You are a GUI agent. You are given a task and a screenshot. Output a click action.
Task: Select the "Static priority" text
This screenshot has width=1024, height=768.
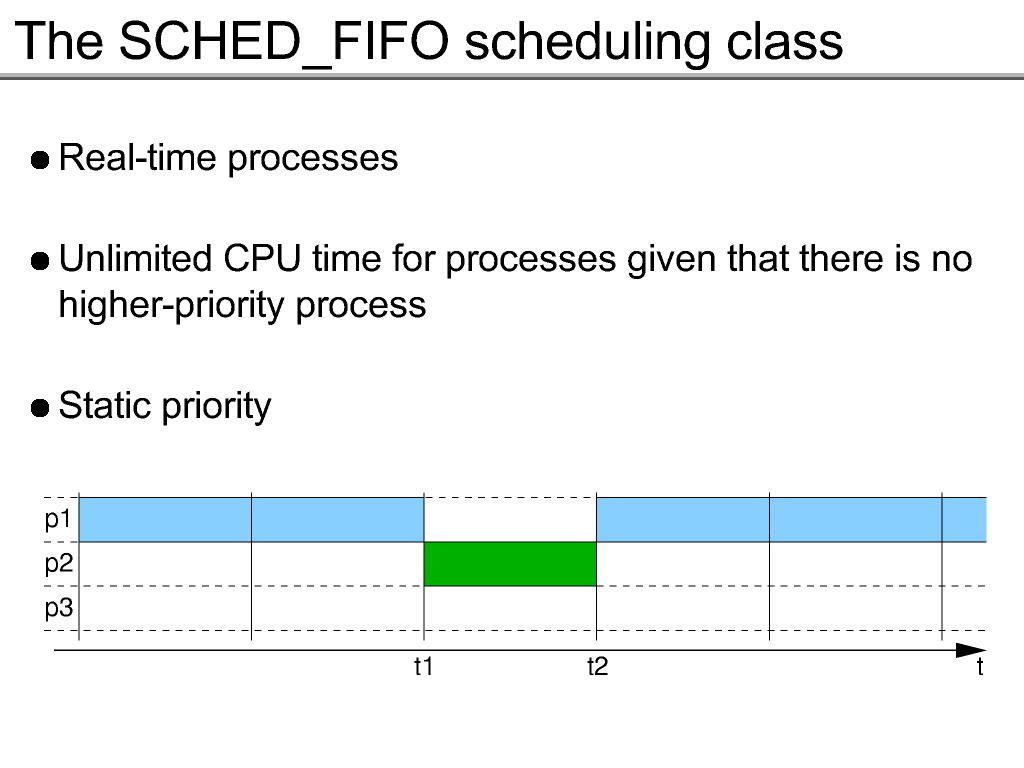[x=165, y=406]
